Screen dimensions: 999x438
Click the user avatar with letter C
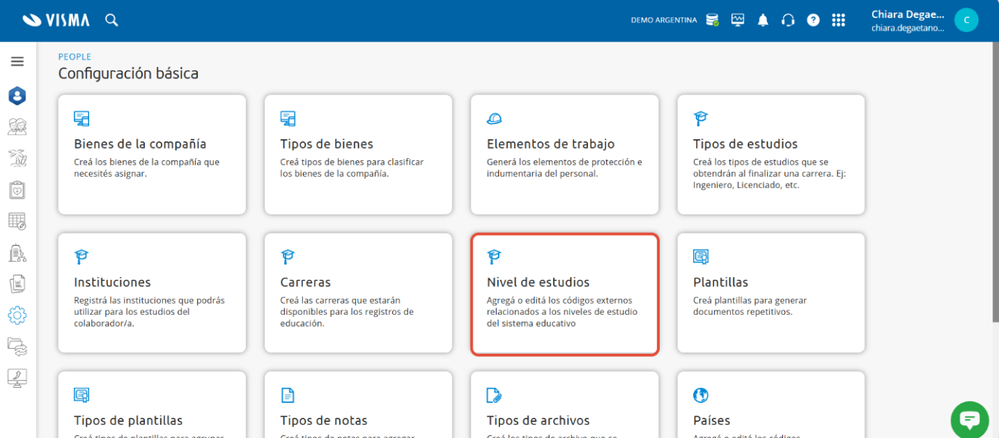coord(966,20)
